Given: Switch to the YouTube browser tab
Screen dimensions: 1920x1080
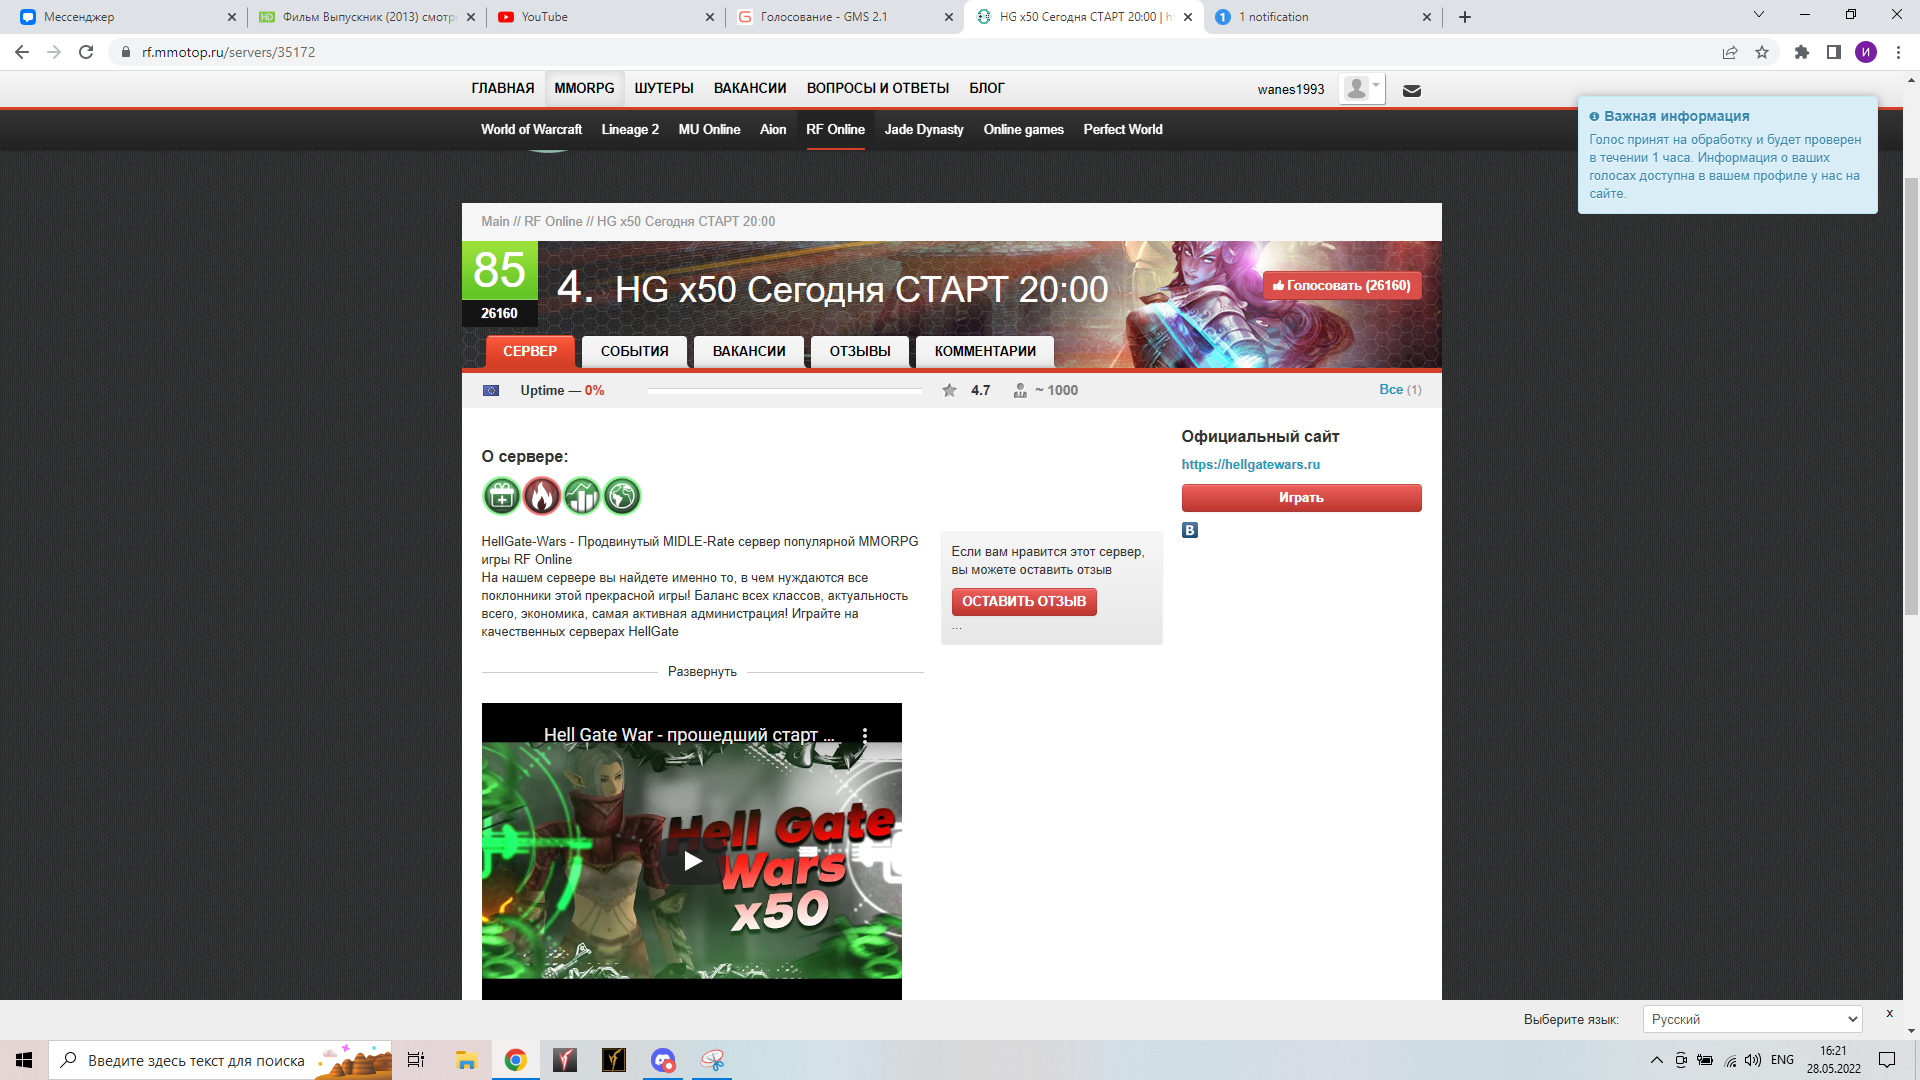Looking at the screenshot, I should [x=605, y=17].
